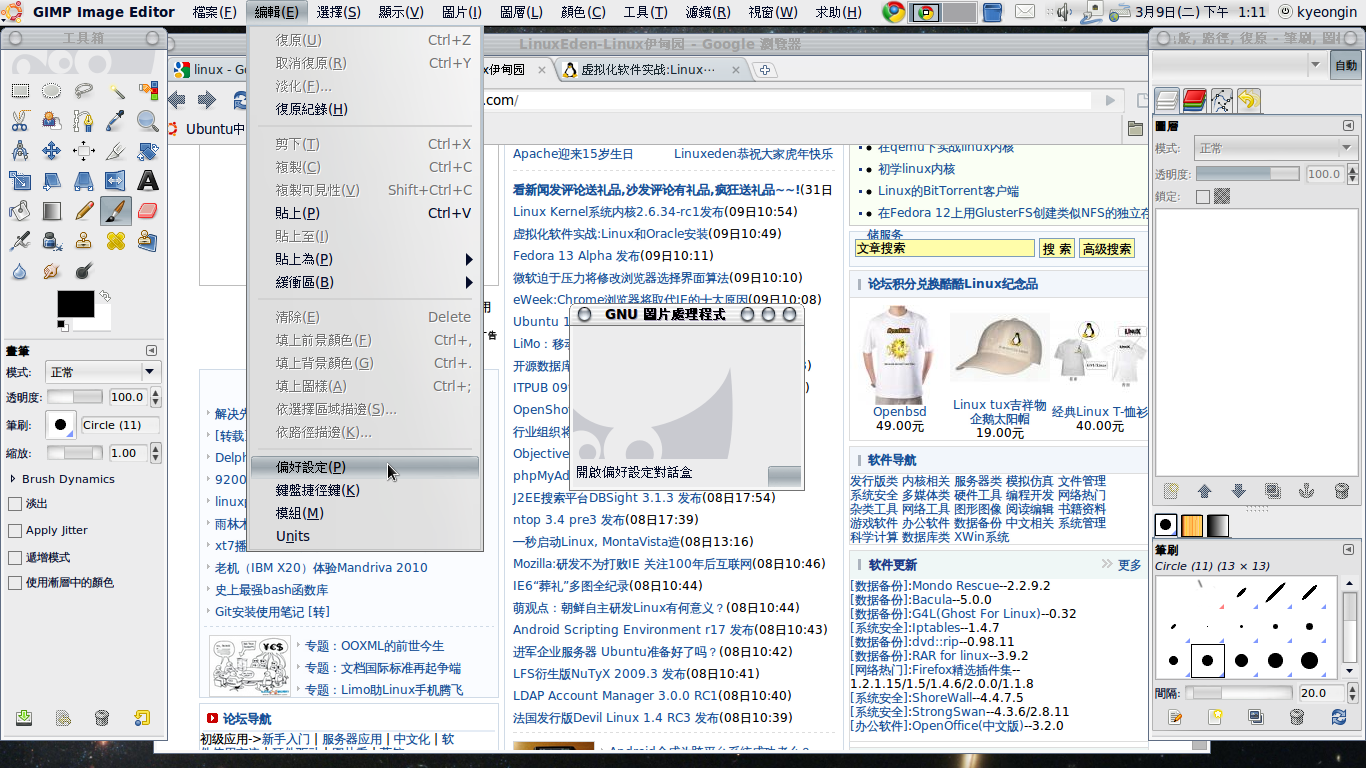Screen dimensions: 1366x768
Task: Open 模組(M) from the Edit menu
Action: point(365,513)
